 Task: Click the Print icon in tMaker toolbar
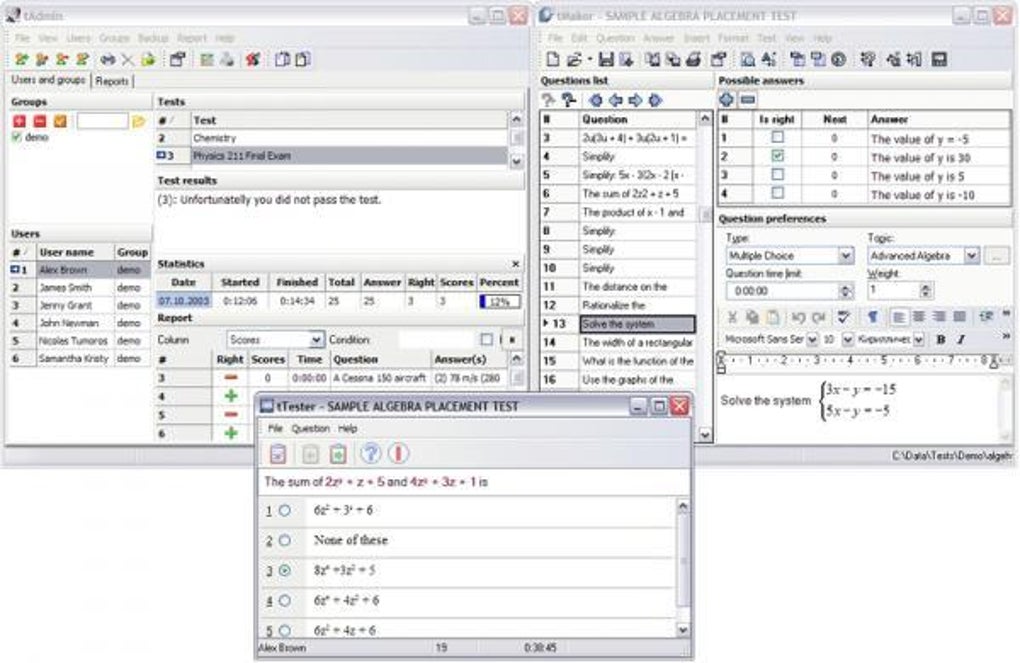(x=693, y=60)
